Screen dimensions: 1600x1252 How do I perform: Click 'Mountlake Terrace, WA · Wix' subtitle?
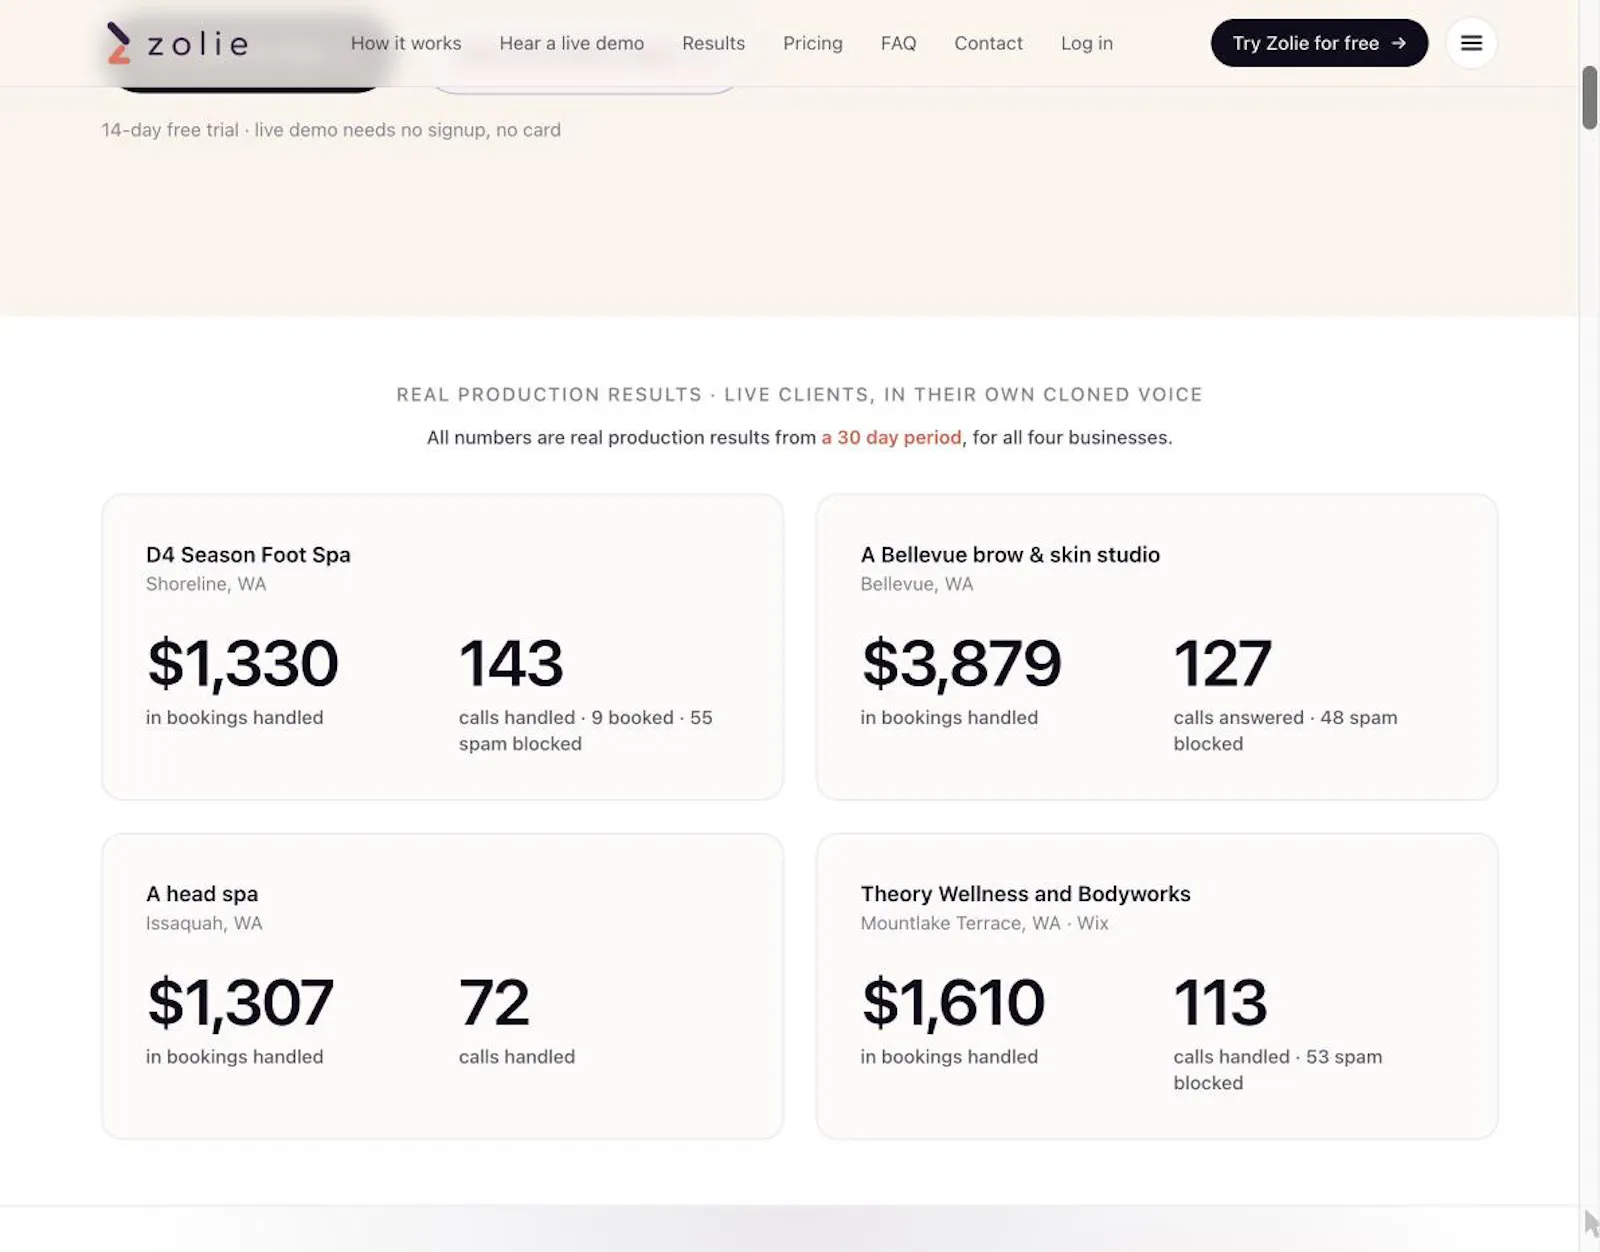click(x=984, y=923)
